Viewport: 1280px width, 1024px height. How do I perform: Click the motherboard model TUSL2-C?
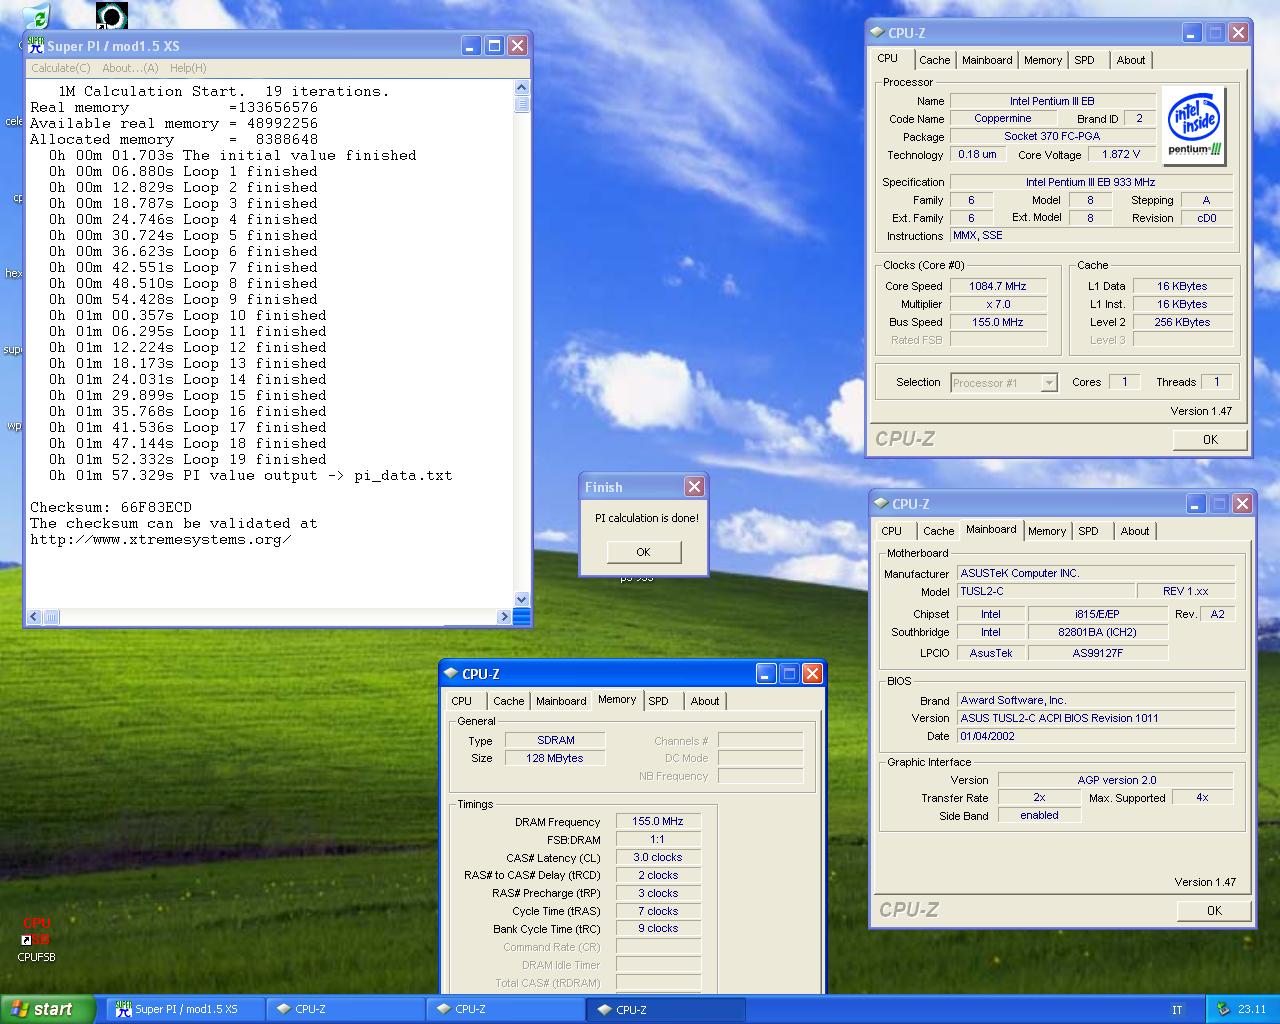click(1046, 591)
